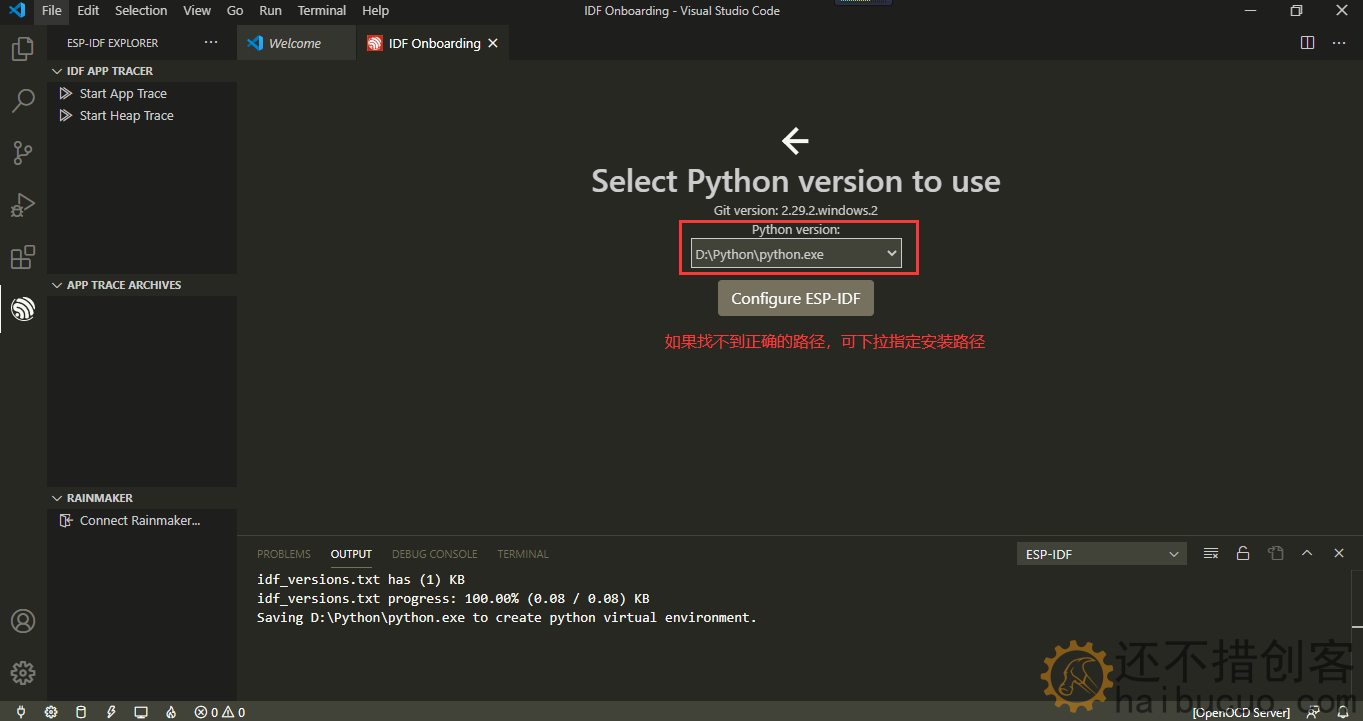
Task: Open the Search view in activity bar
Action: point(23,100)
